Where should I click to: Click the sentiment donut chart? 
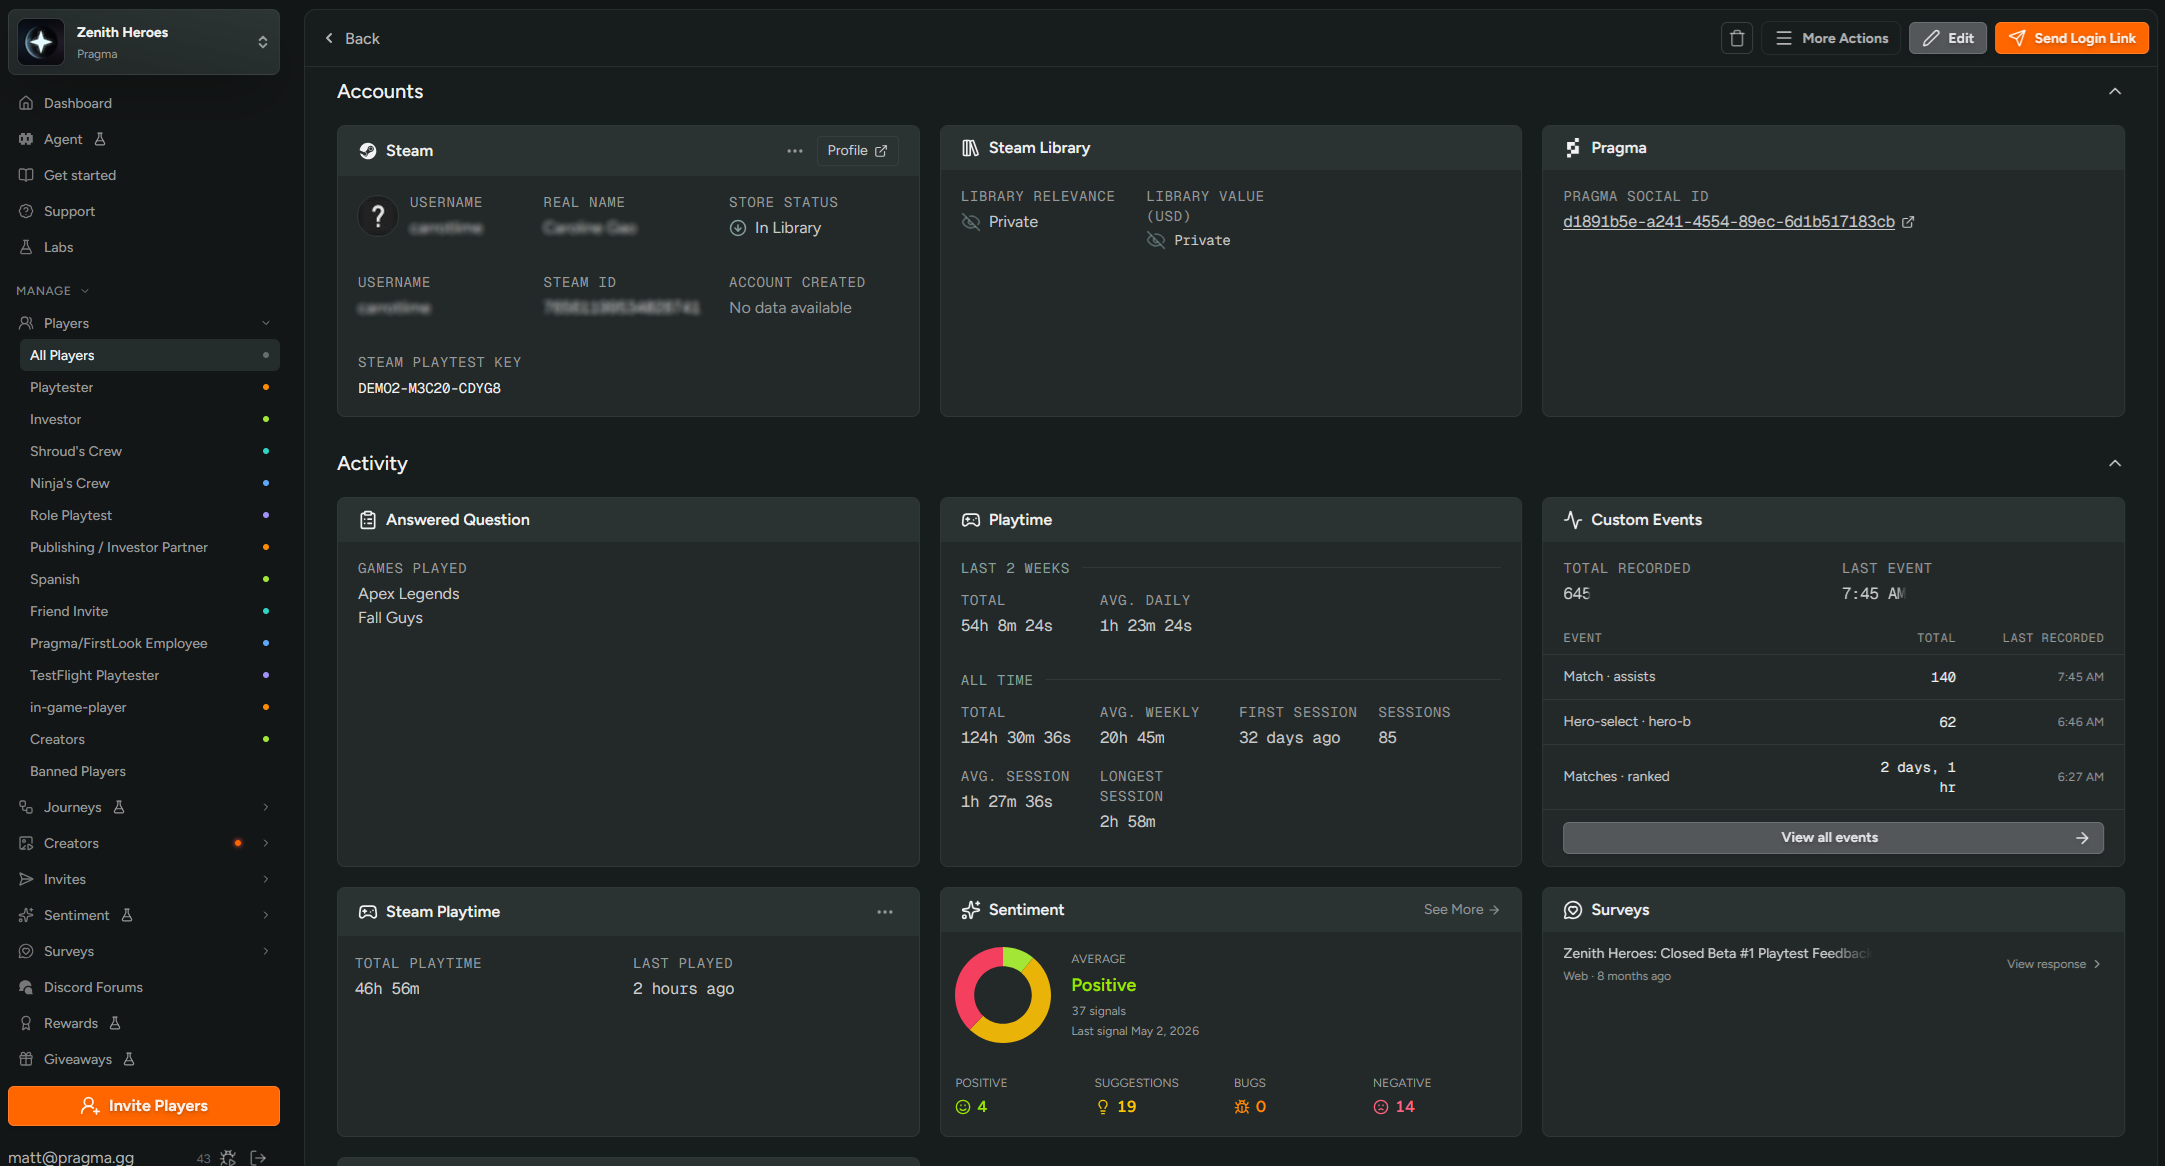tap(1003, 995)
